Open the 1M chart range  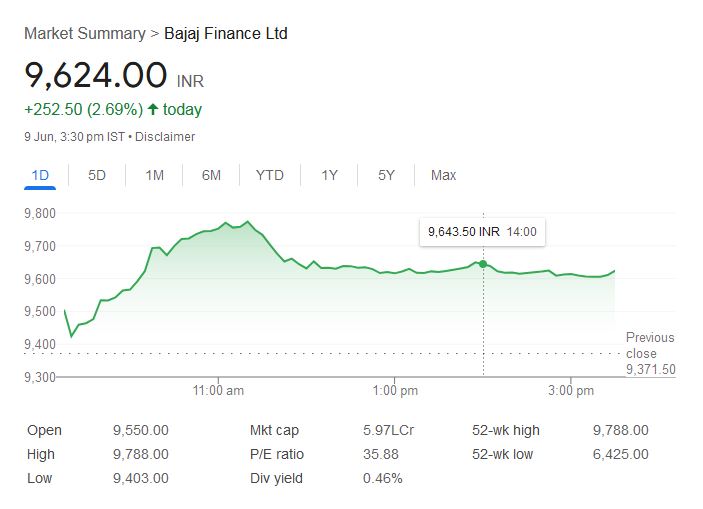[154, 175]
